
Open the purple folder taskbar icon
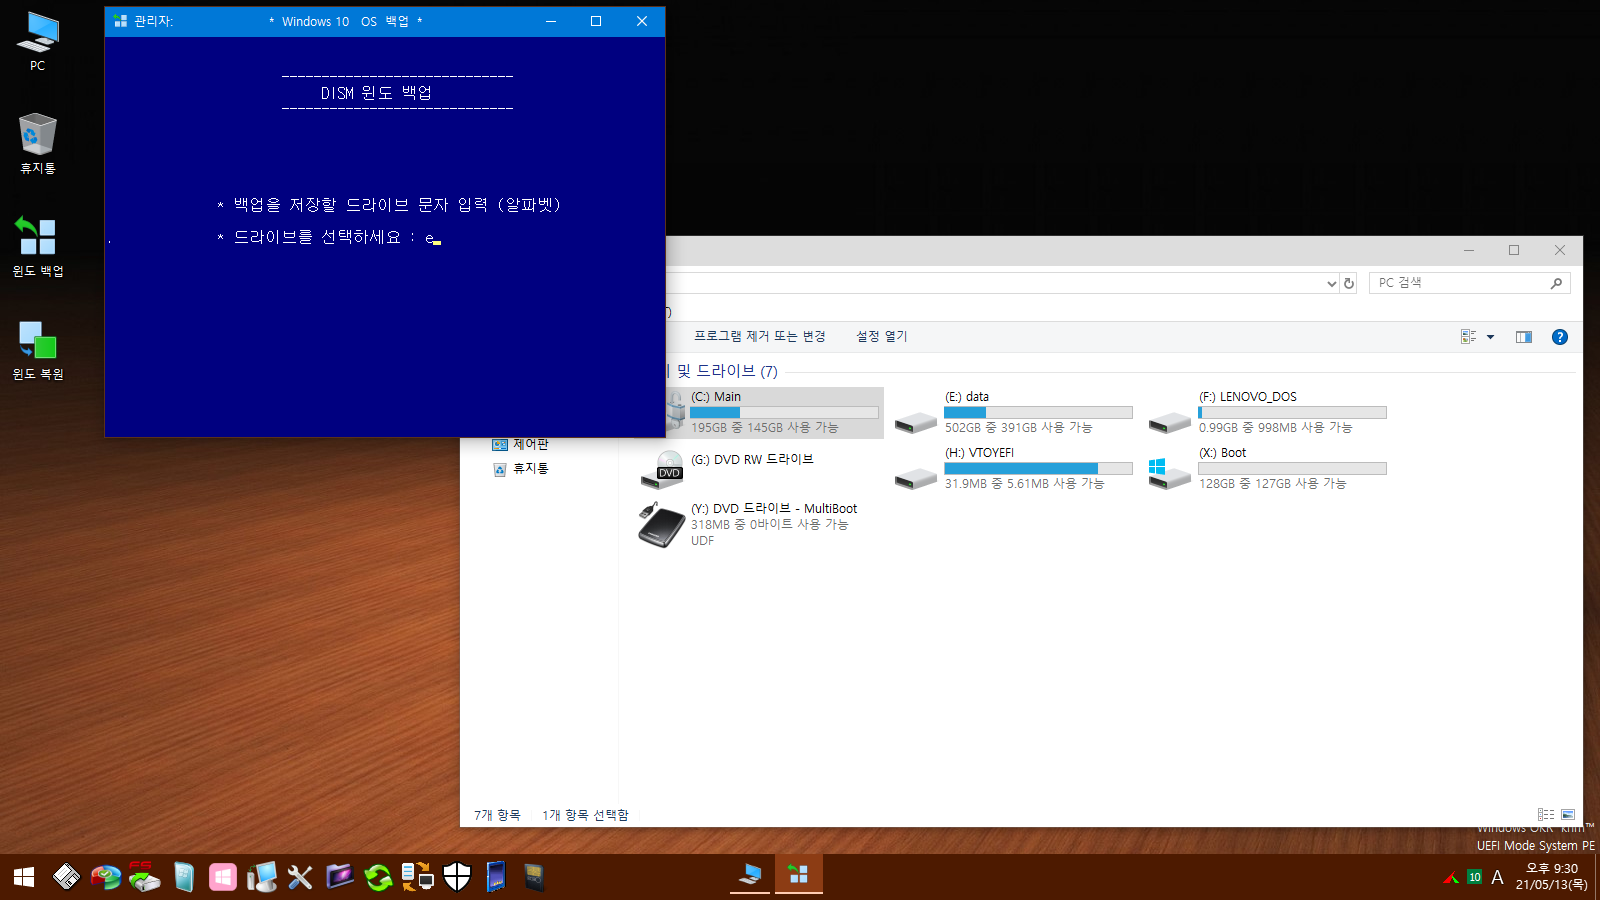(x=340, y=877)
